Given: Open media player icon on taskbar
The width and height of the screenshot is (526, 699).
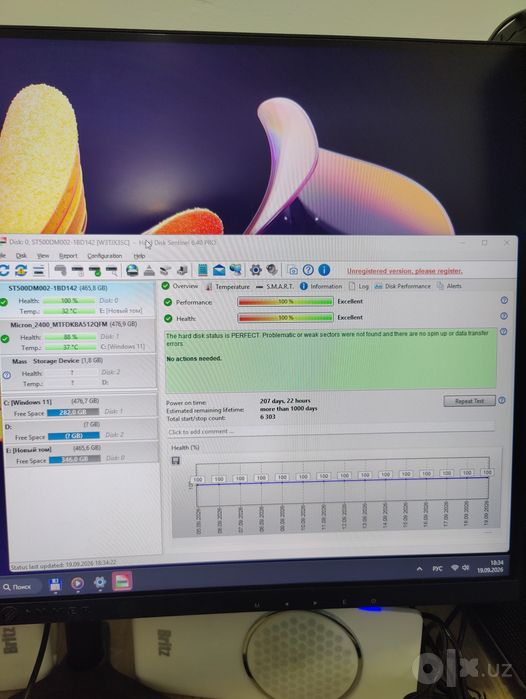Looking at the screenshot, I should click(78, 584).
